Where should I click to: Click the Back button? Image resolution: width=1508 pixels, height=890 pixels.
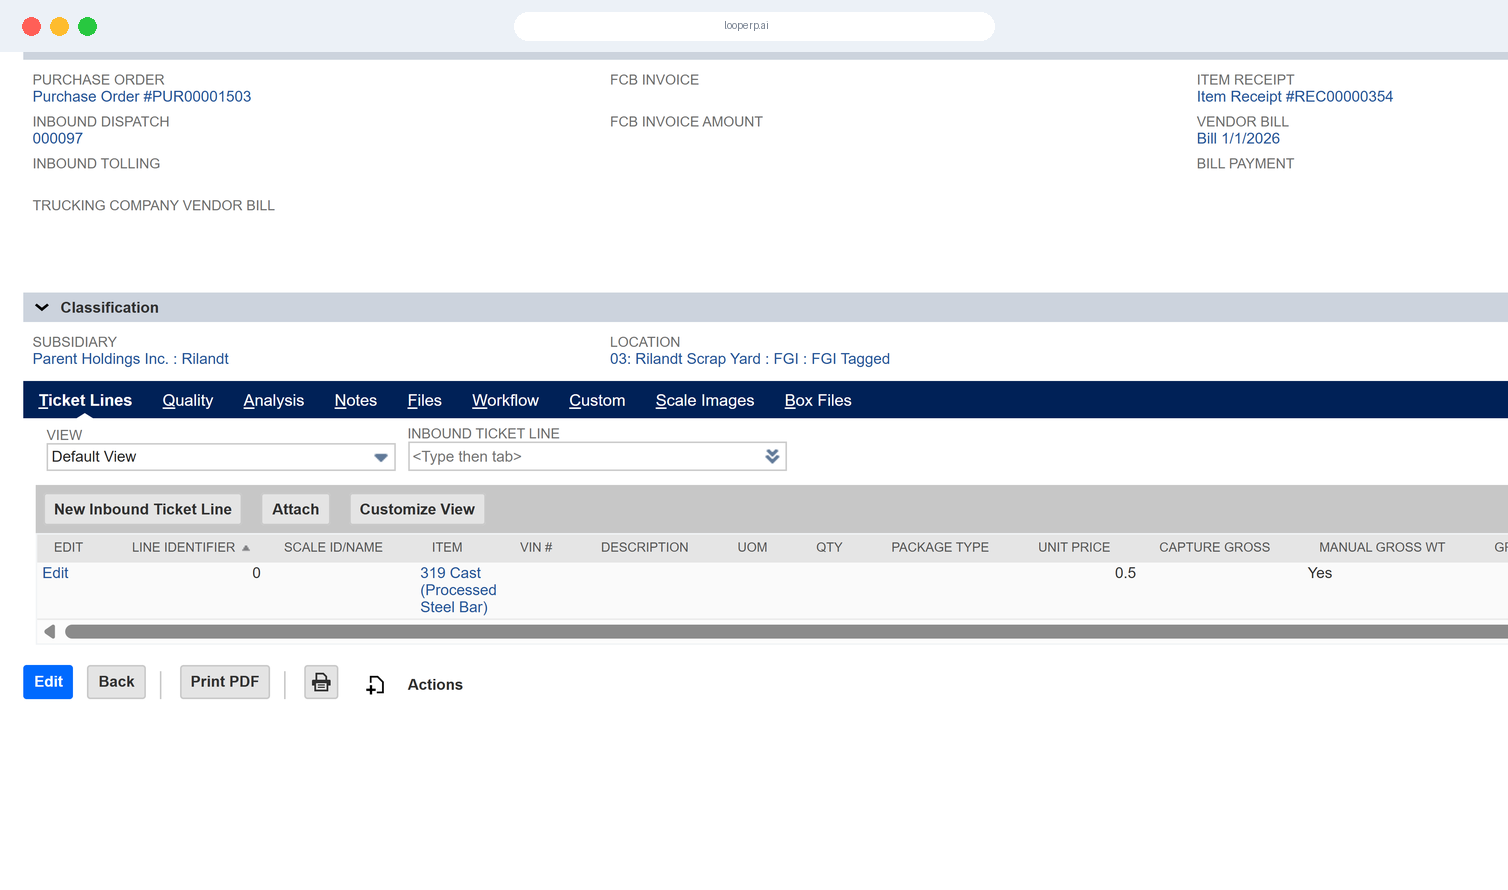pos(116,682)
